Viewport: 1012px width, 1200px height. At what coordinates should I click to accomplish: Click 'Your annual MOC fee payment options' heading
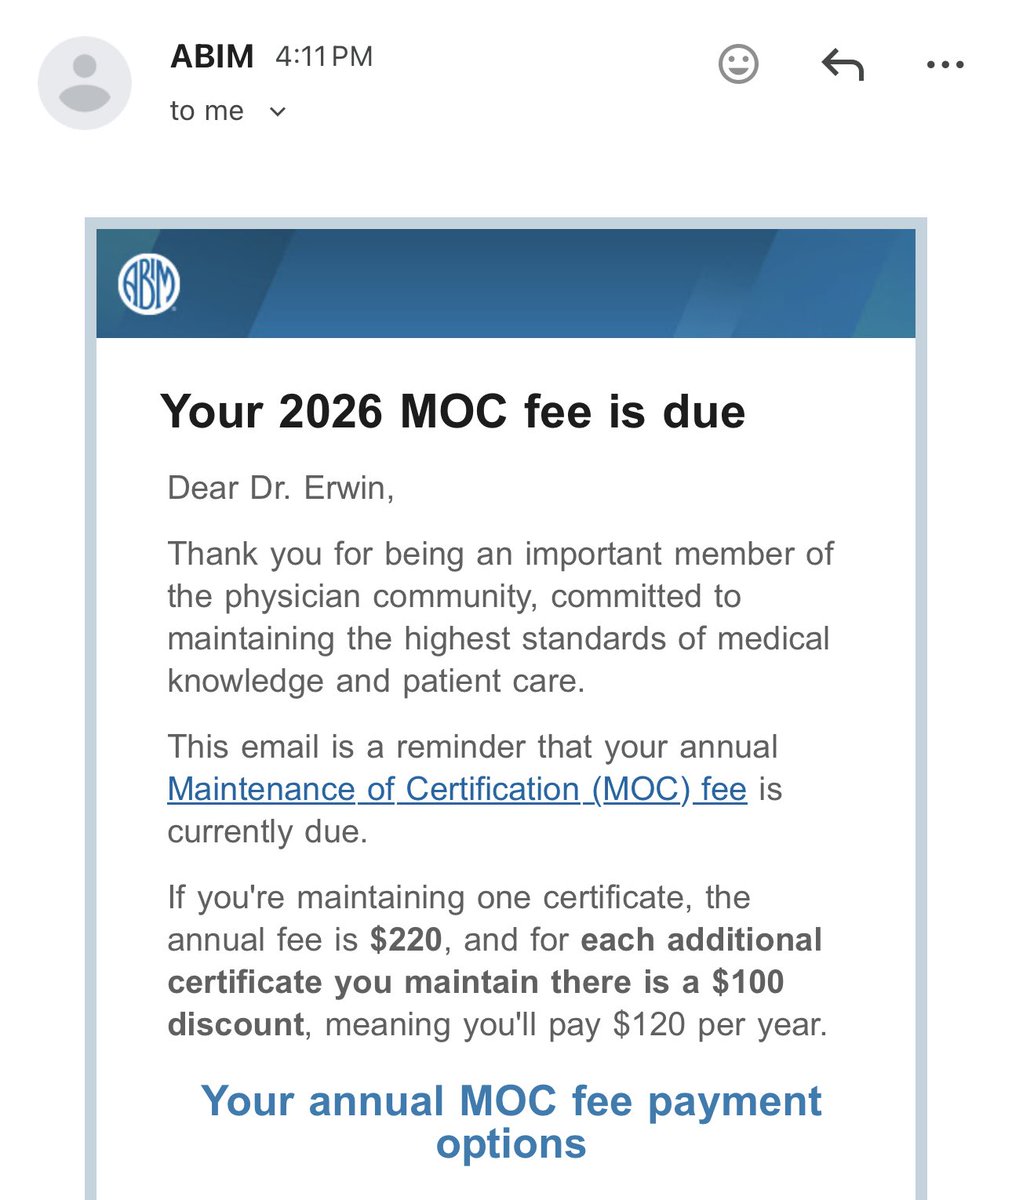(511, 1121)
